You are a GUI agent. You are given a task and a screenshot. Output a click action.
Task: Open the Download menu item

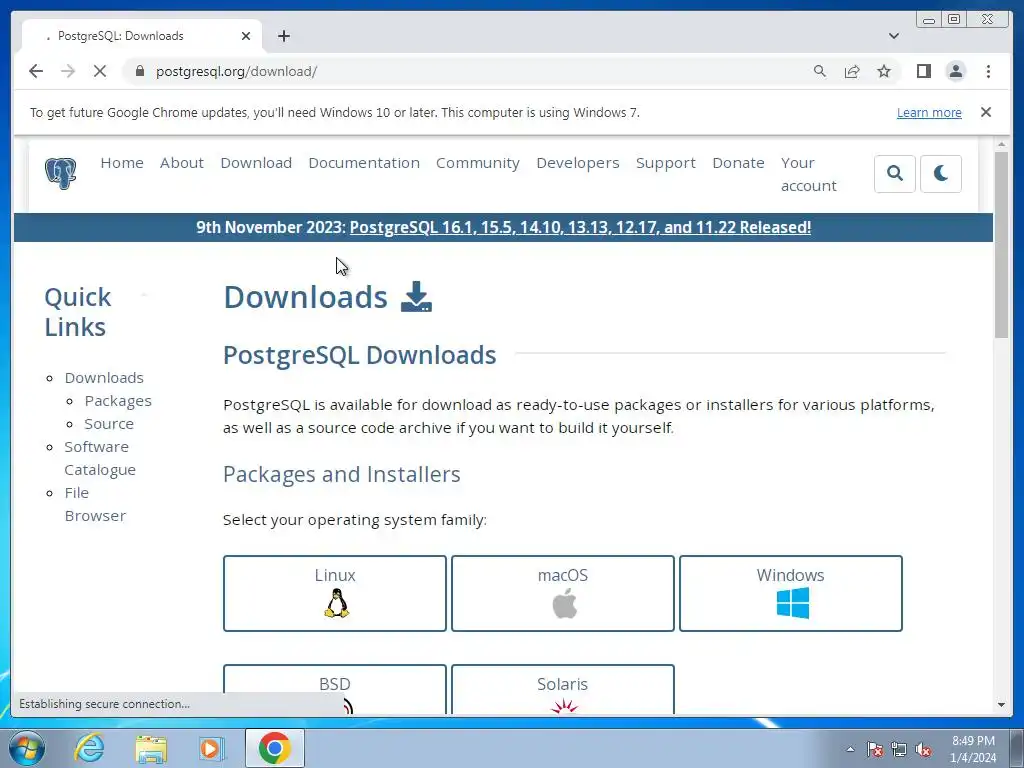click(x=256, y=163)
